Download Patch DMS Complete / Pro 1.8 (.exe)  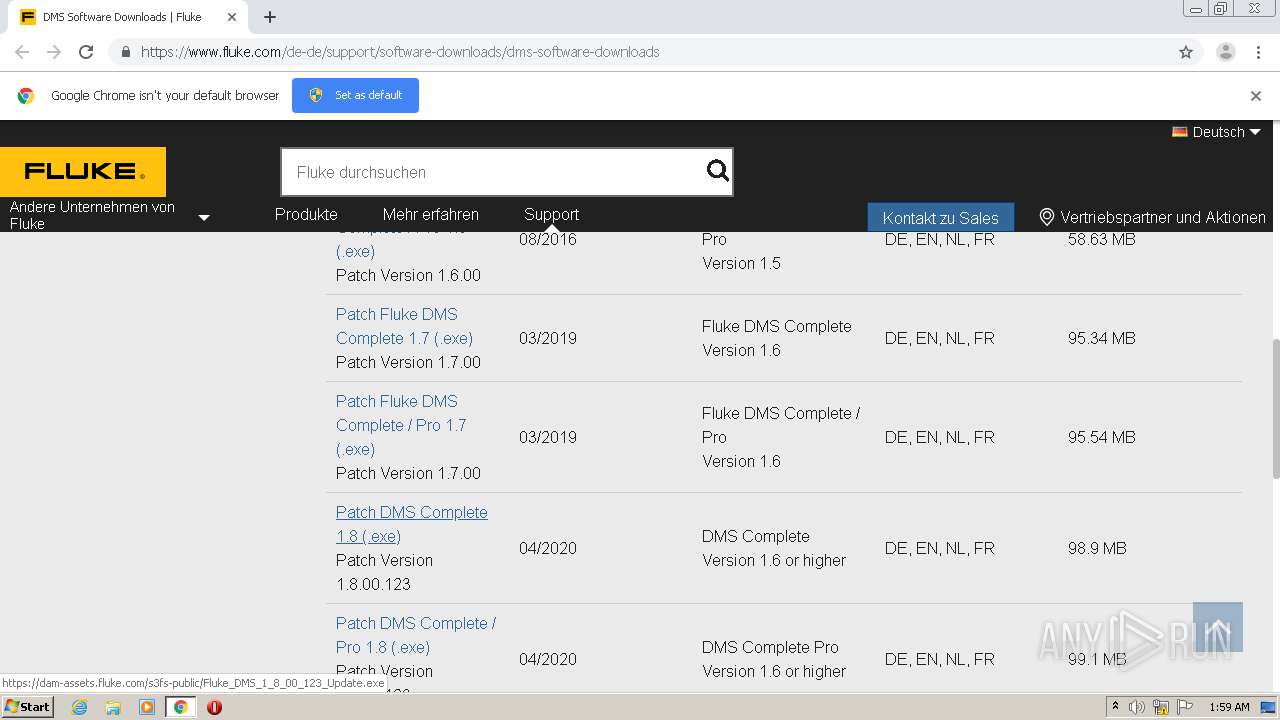click(416, 635)
